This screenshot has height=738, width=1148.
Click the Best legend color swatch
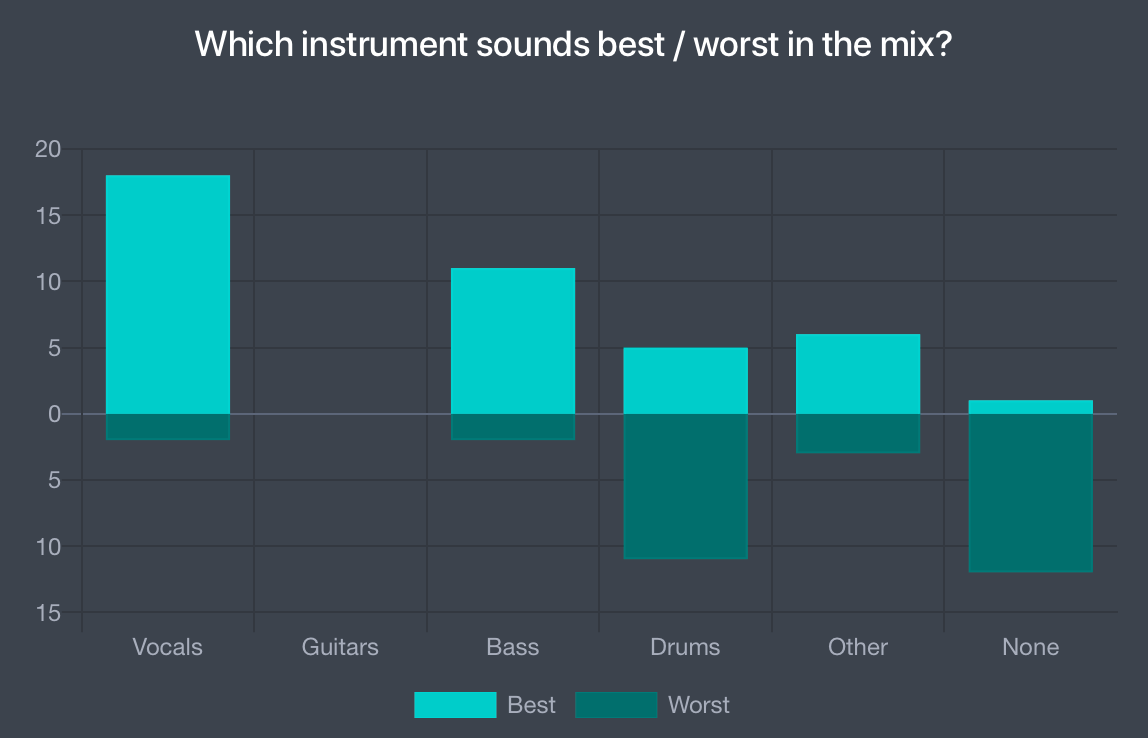pos(455,705)
